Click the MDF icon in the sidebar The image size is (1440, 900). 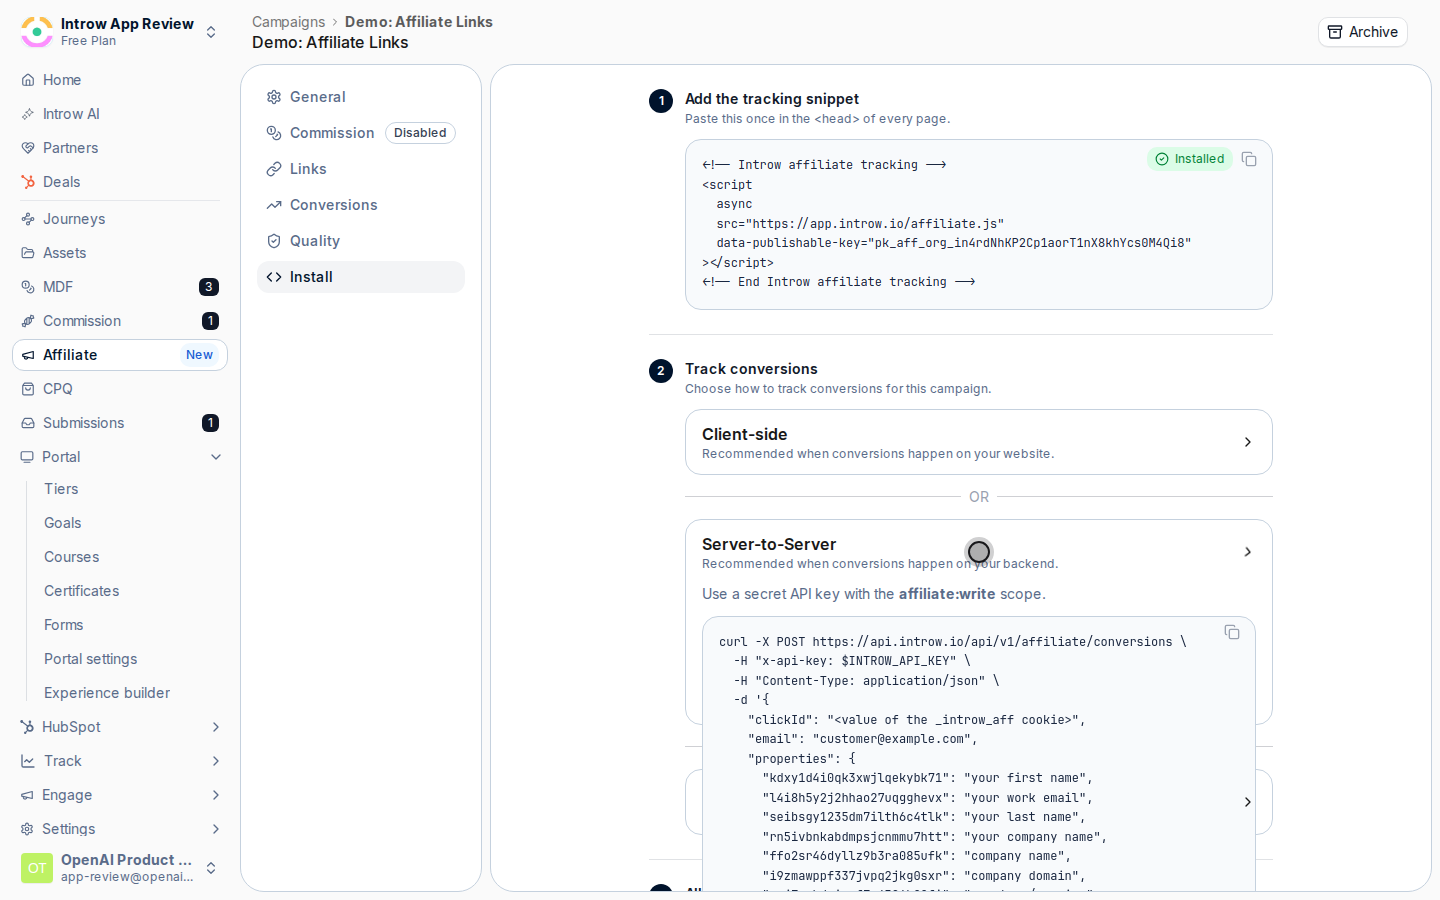click(28, 287)
